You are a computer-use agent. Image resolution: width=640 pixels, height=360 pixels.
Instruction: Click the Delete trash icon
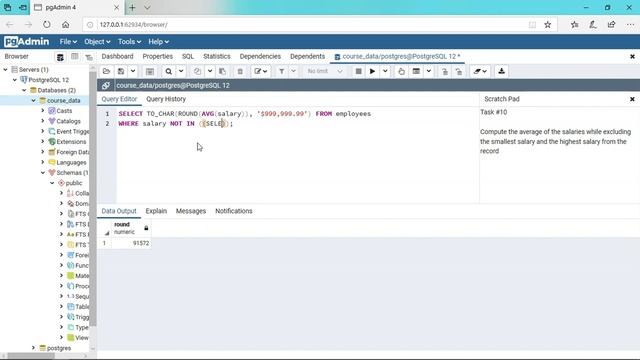click(240, 71)
